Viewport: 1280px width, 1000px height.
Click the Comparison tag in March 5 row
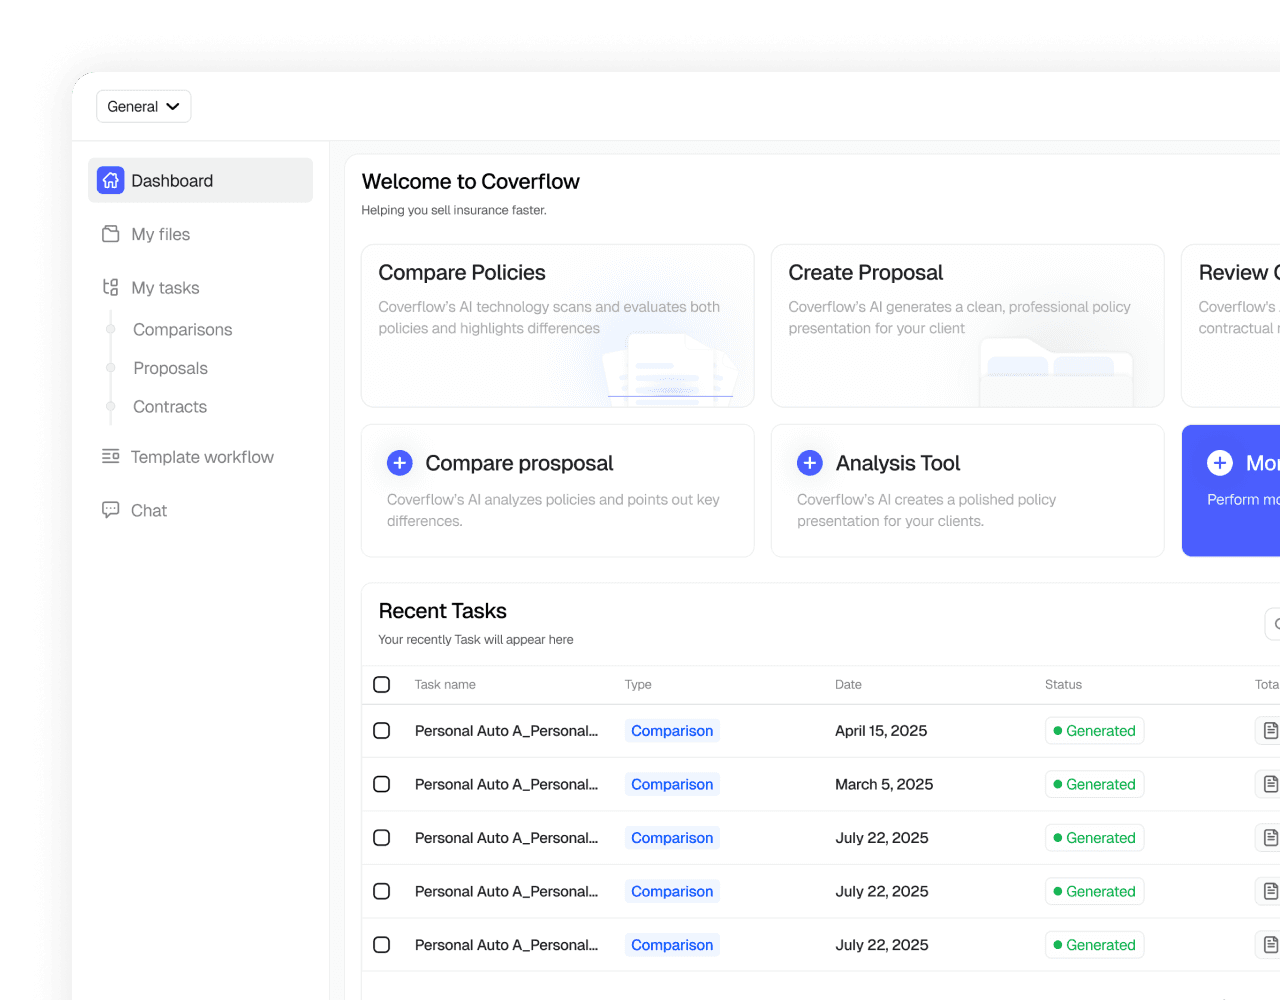[672, 784]
